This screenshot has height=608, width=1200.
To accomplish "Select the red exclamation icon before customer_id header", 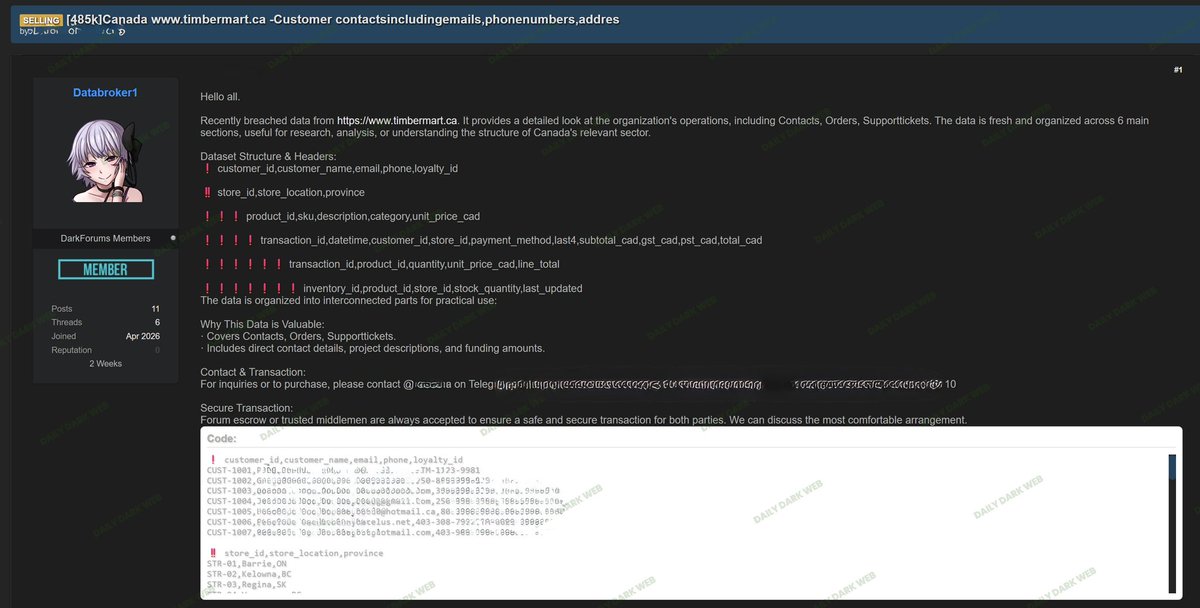I will click(x=206, y=168).
